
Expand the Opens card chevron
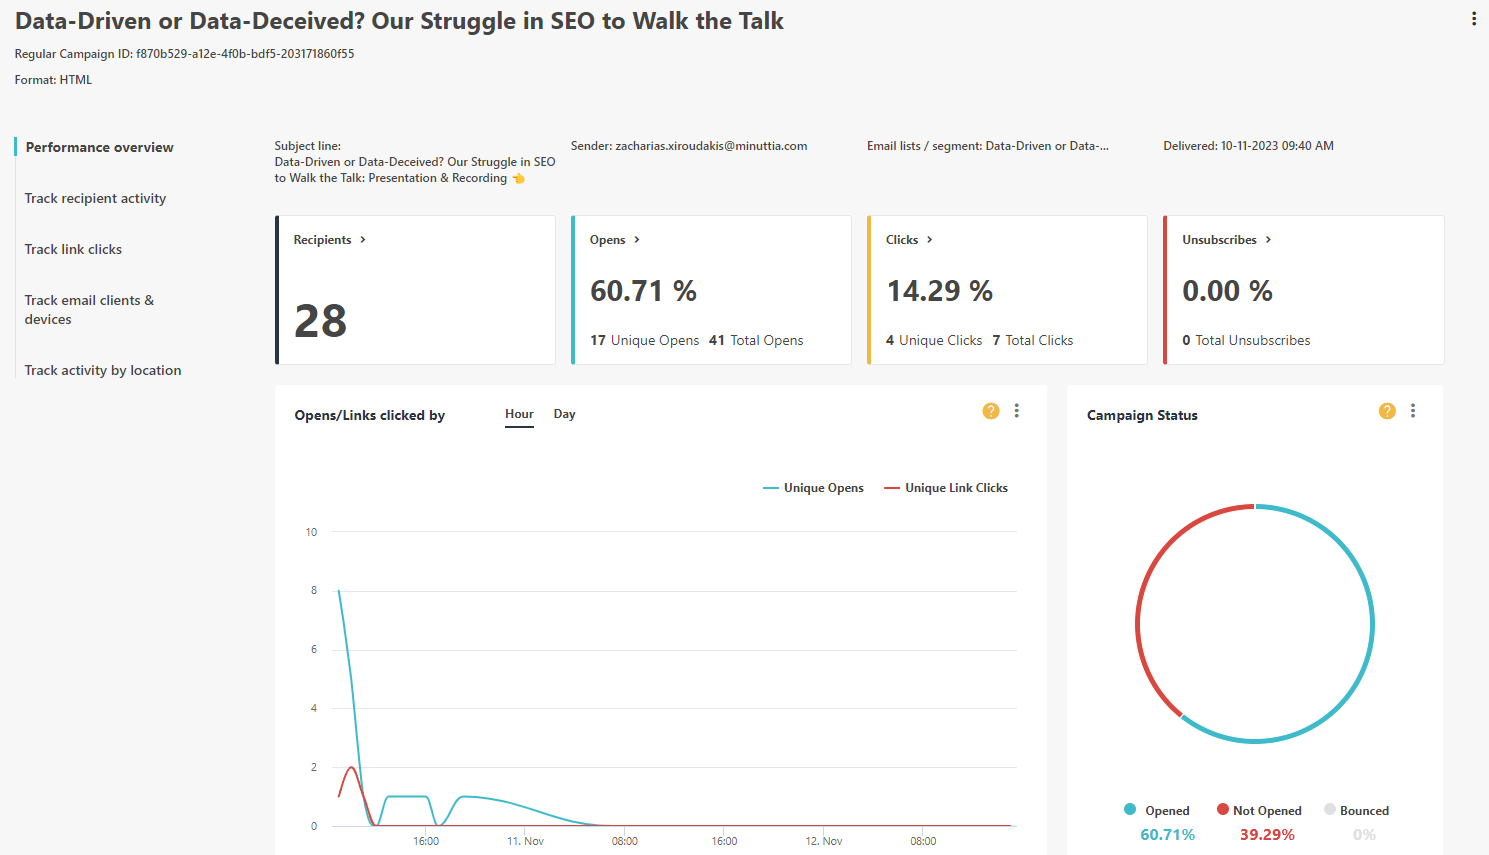[x=637, y=240]
